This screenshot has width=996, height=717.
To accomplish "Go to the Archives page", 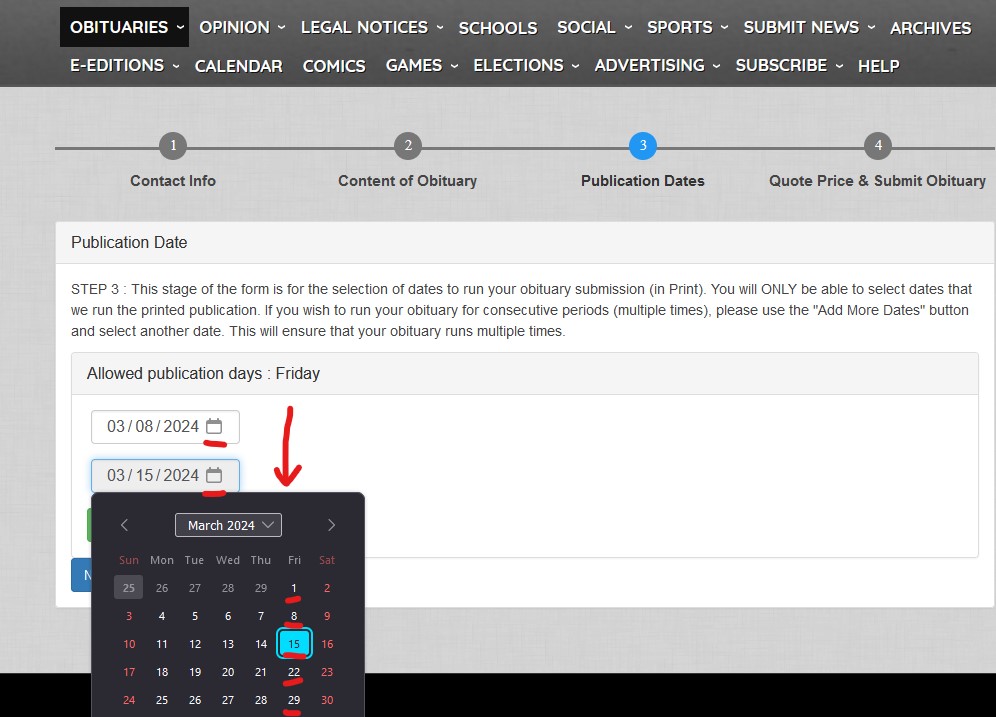I will 930,28.
